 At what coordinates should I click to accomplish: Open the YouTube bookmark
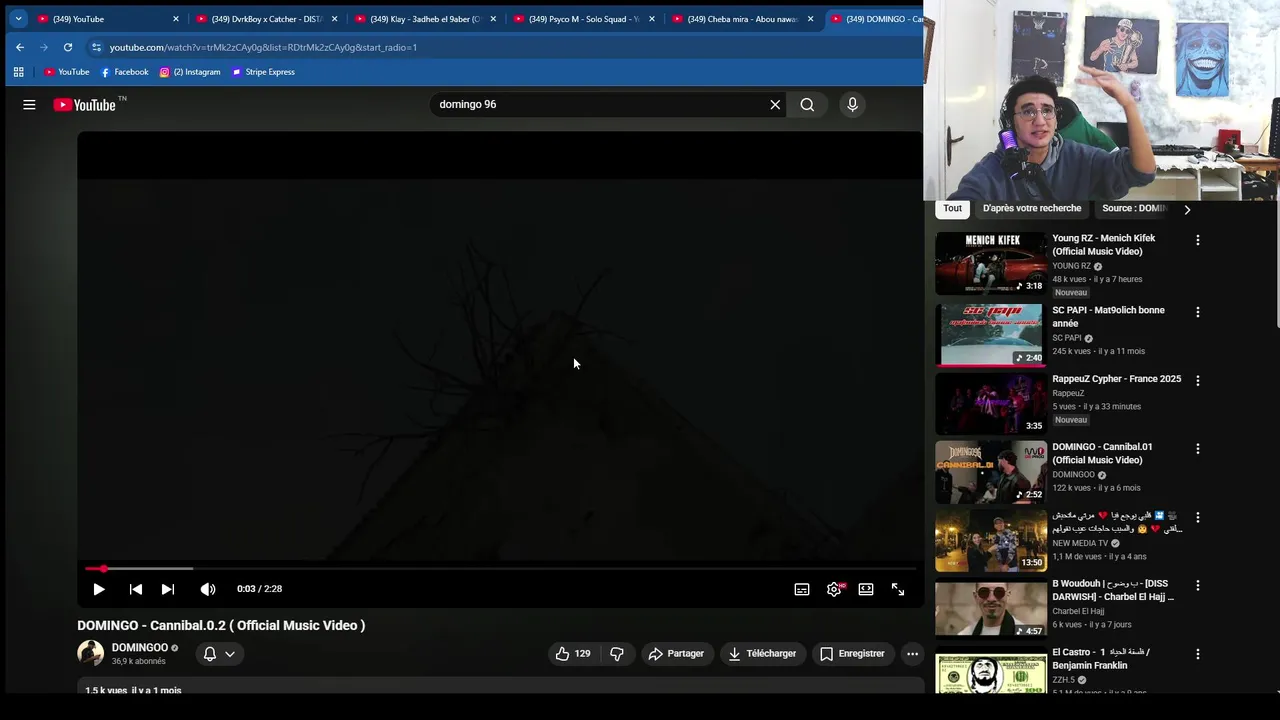coord(66,72)
